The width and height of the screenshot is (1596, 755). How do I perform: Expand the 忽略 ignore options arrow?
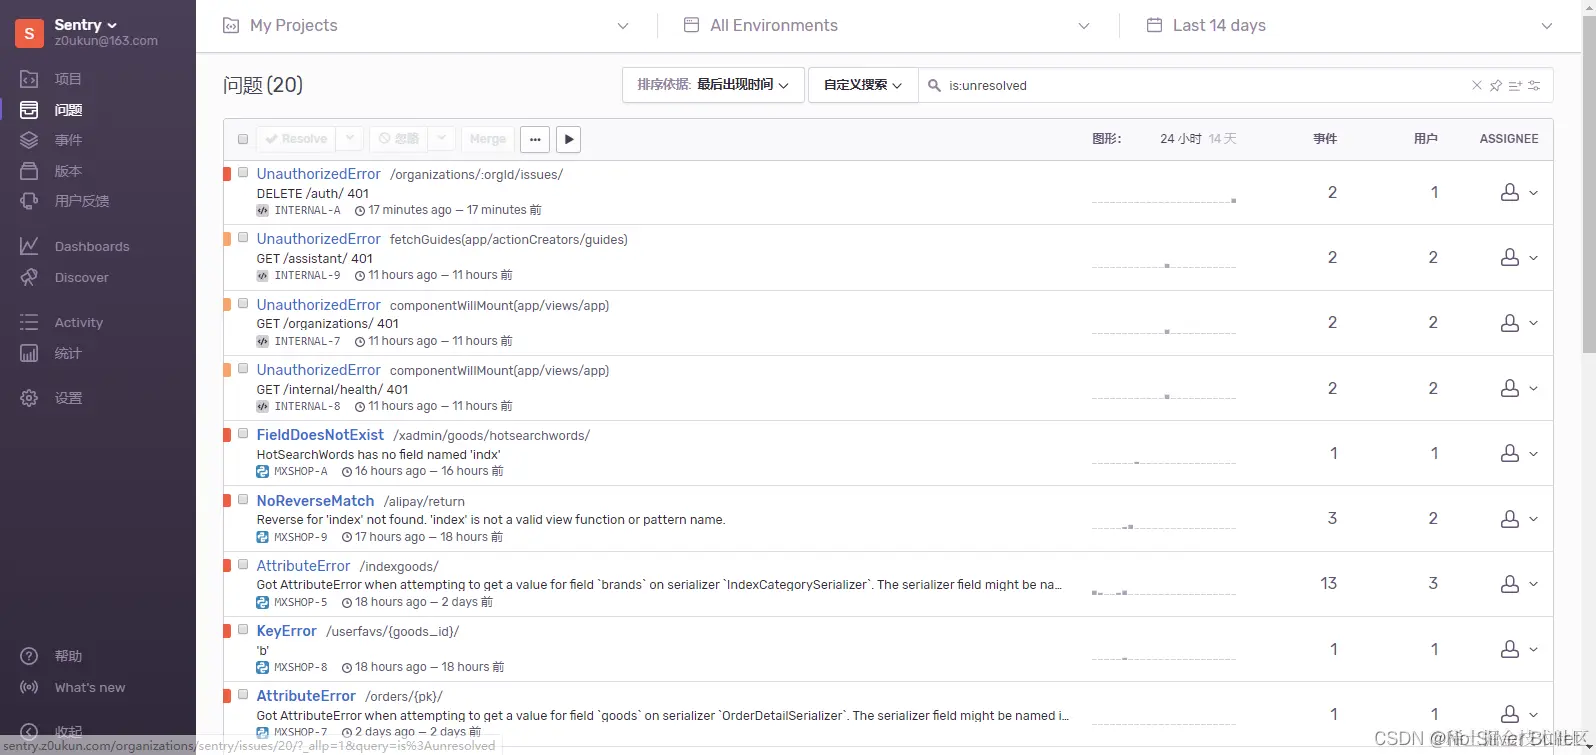[x=441, y=139]
